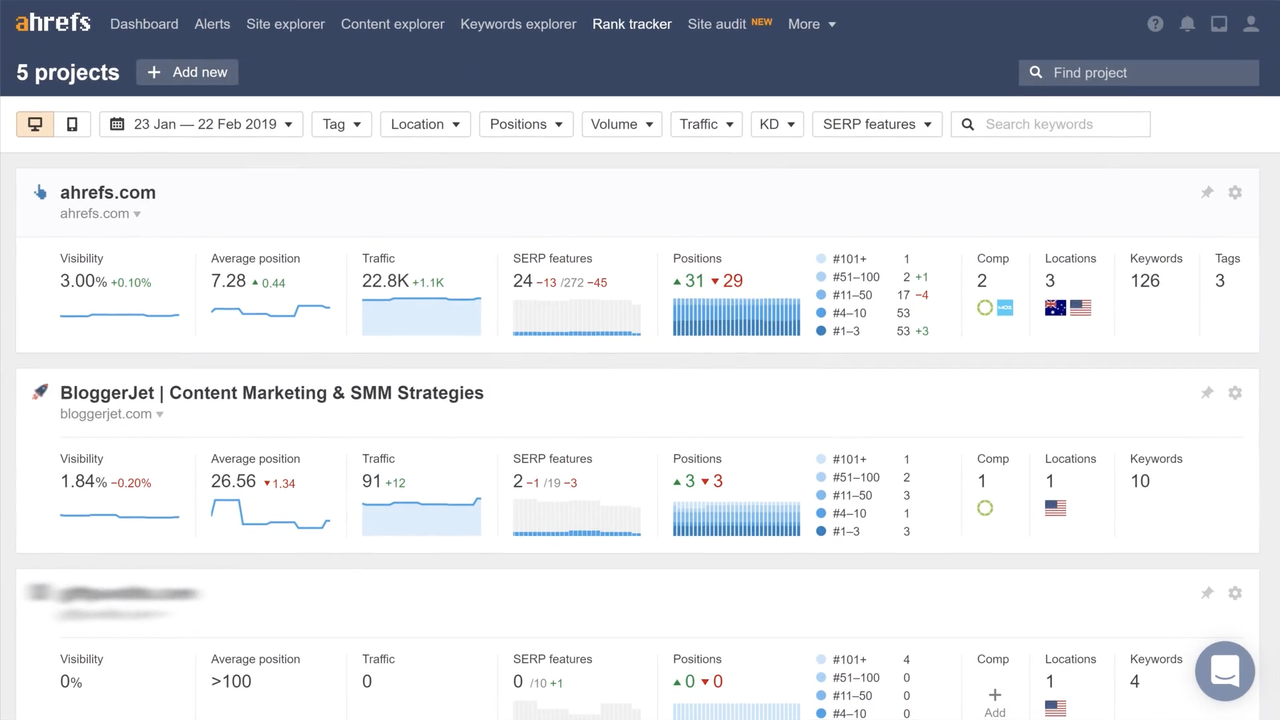Click the ahrefs.com Traffic trend chart
The image size is (1280, 720).
(421, 316)
